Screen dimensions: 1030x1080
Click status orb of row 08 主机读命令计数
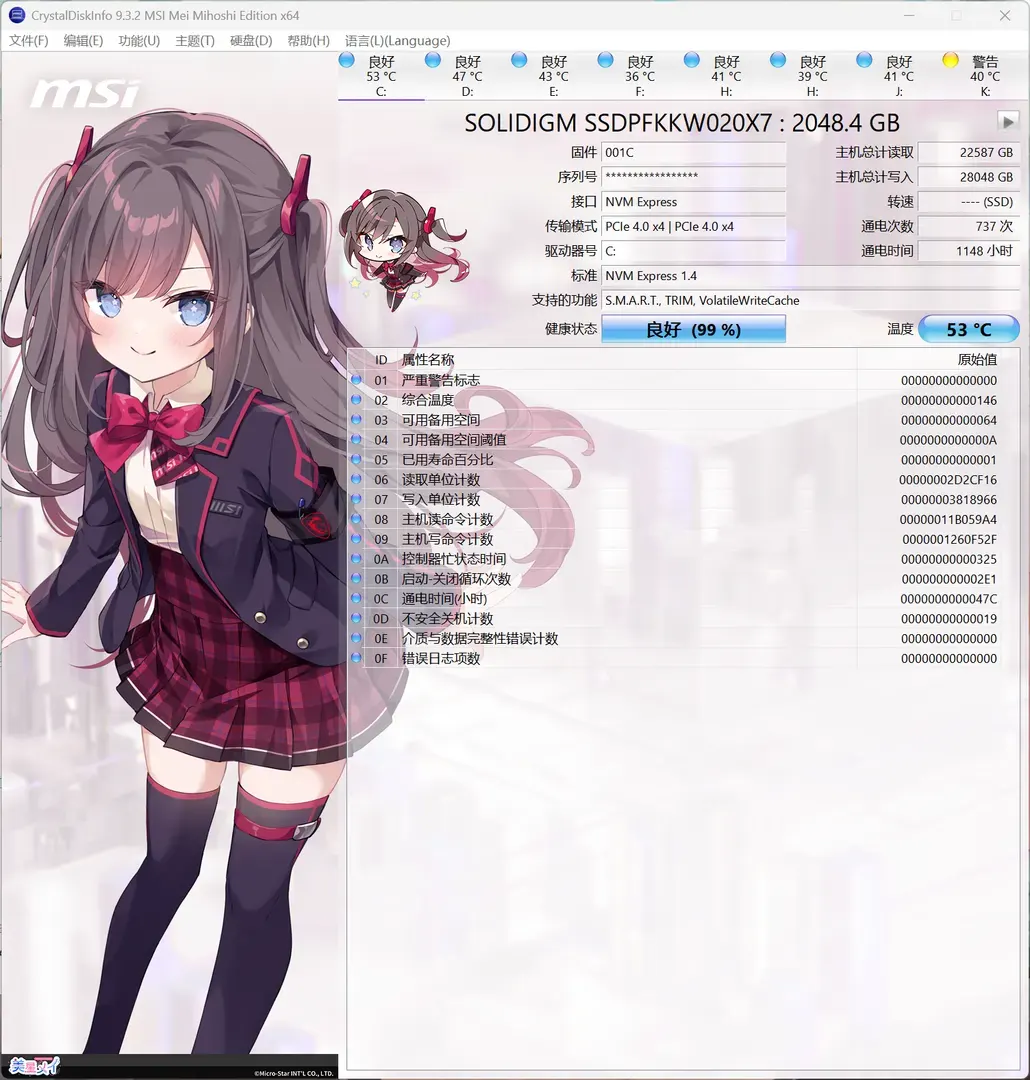[x=356, y=519]
